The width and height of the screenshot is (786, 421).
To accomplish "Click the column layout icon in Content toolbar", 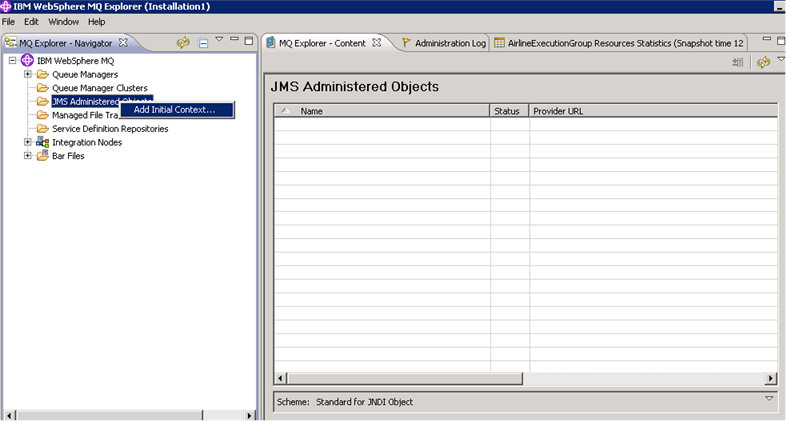I will (x=737, y=62).
